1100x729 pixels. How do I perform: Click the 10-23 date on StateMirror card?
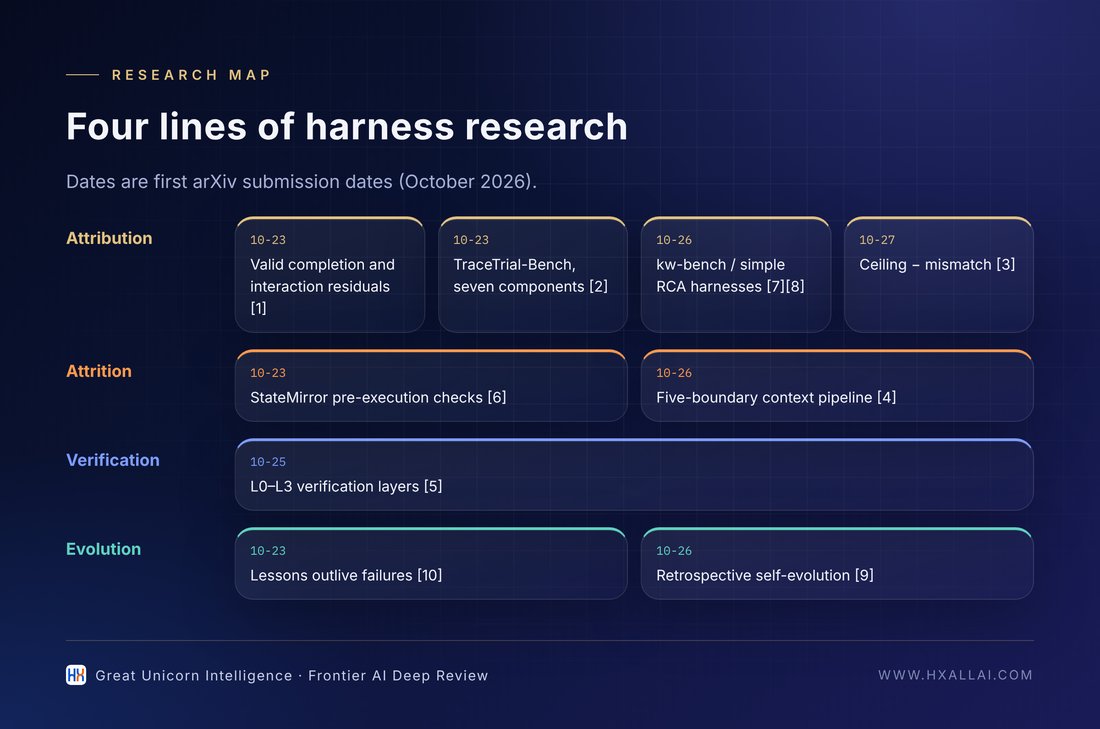268,373
